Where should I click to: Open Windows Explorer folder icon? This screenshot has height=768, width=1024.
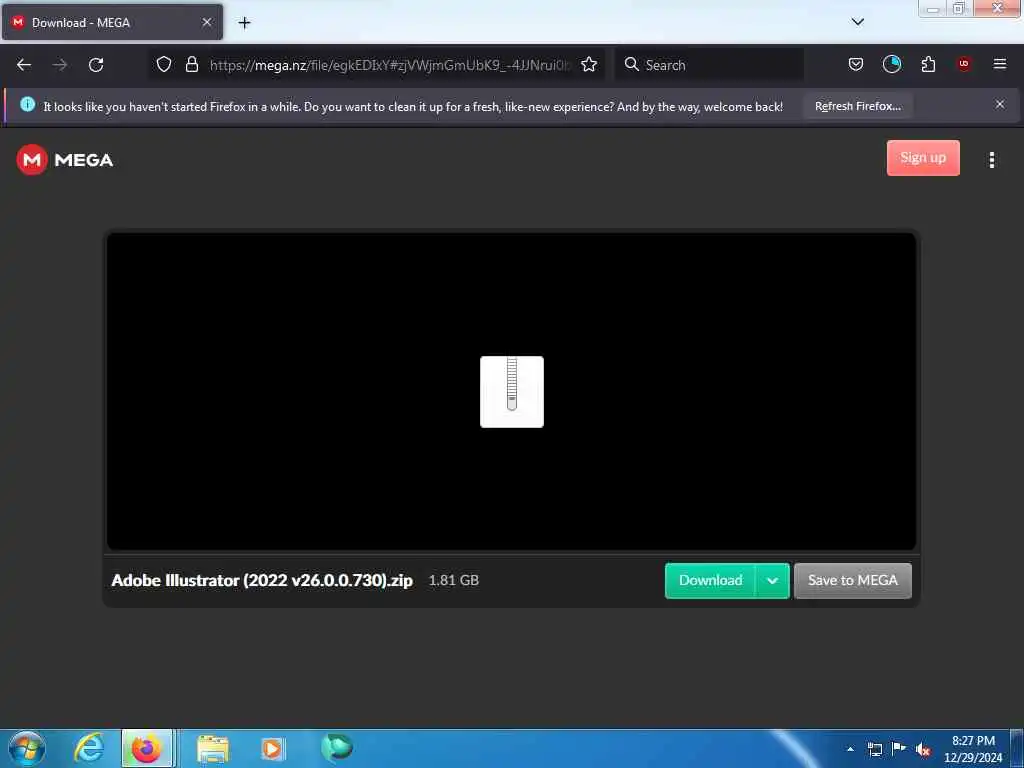(x=213, y=749)
